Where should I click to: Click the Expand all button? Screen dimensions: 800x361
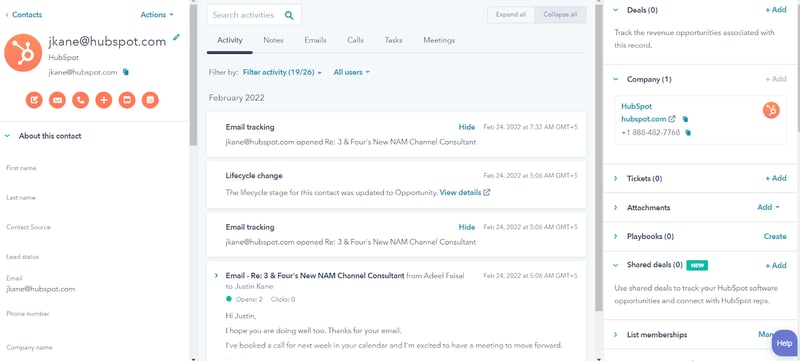tap(511, 15)
